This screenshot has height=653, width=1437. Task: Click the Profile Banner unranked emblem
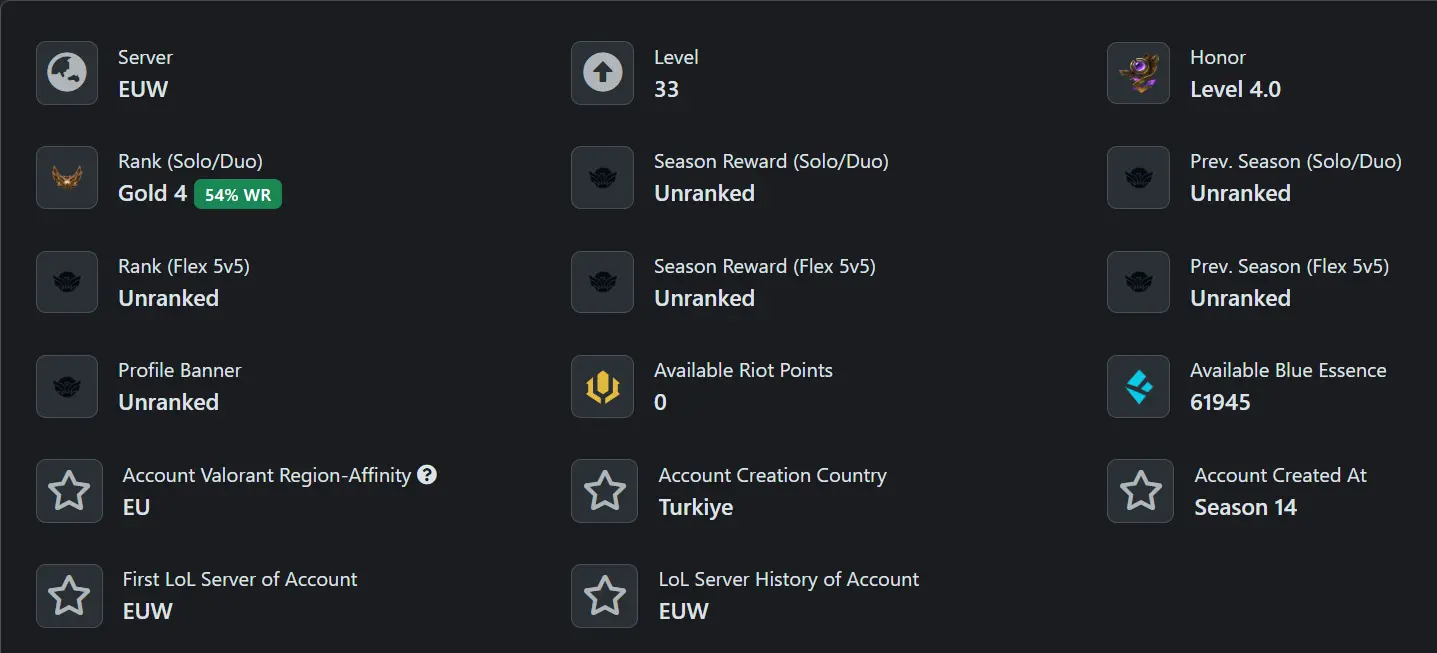pos(67,386)
